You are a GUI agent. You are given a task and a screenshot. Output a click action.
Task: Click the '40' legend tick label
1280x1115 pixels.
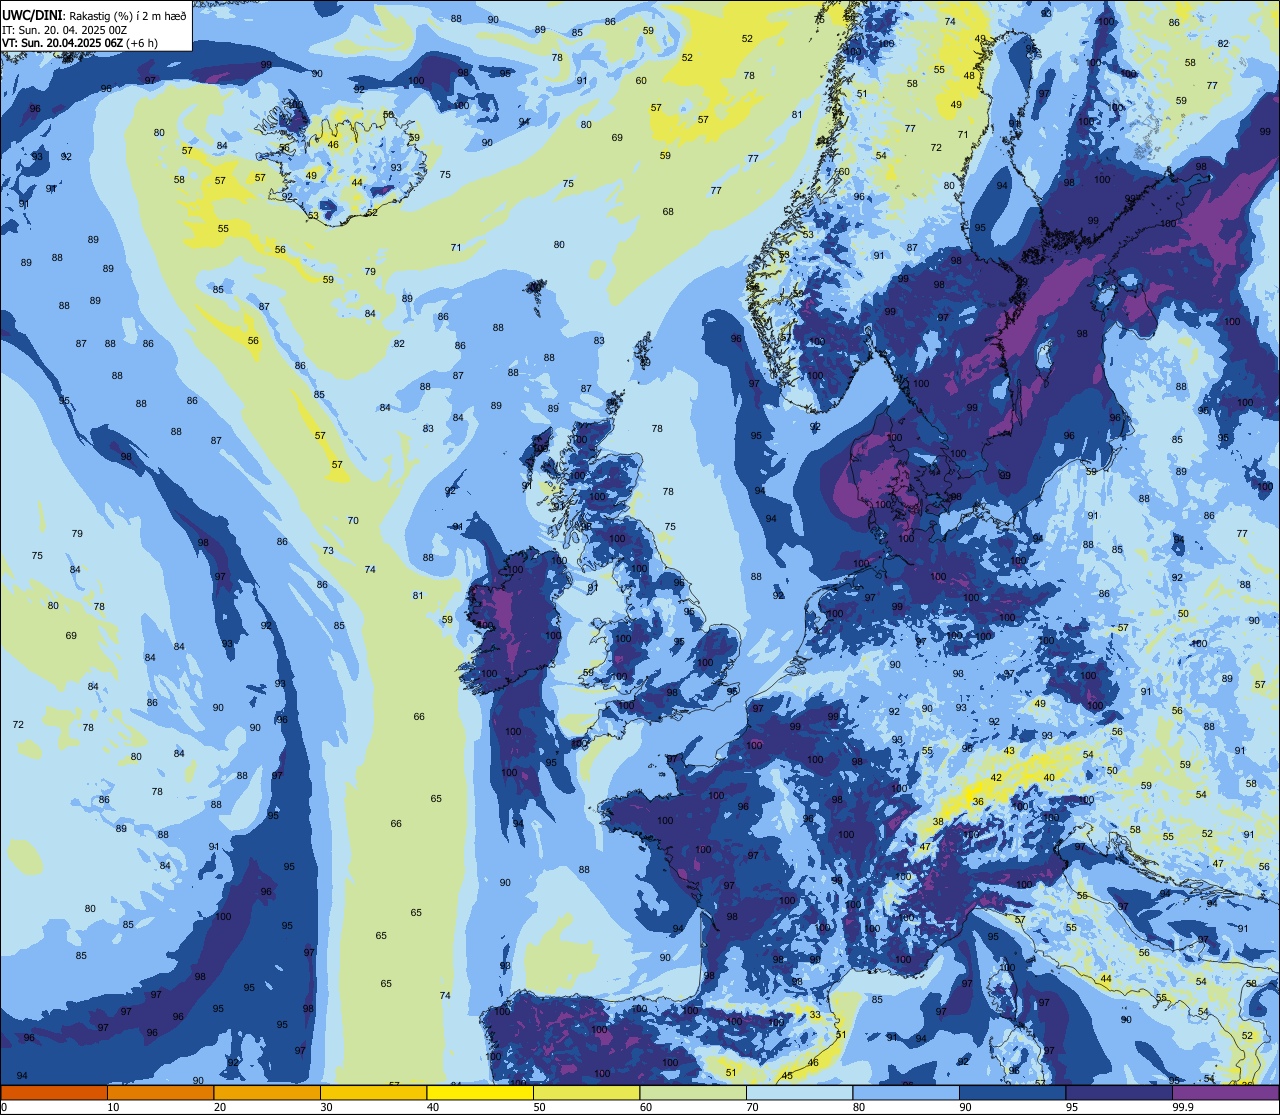[432, 1107]
